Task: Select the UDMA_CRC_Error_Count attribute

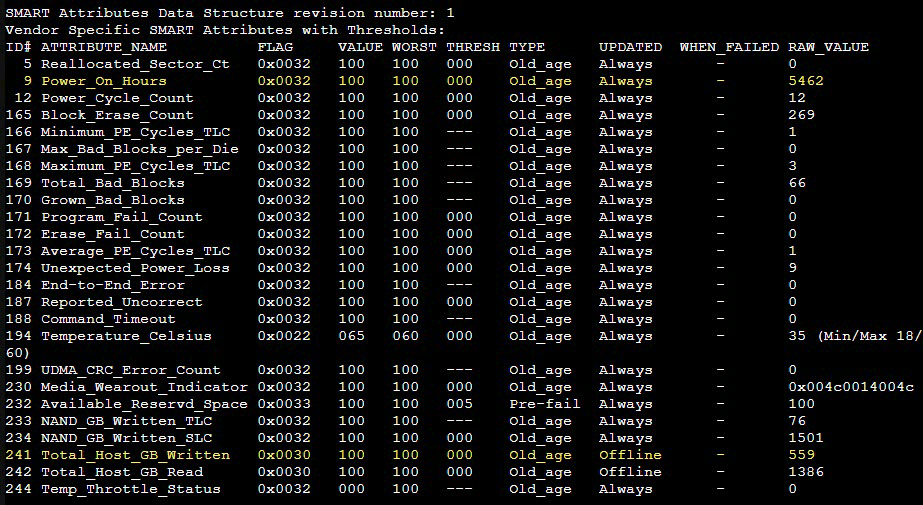Action: tap(131, 371)
